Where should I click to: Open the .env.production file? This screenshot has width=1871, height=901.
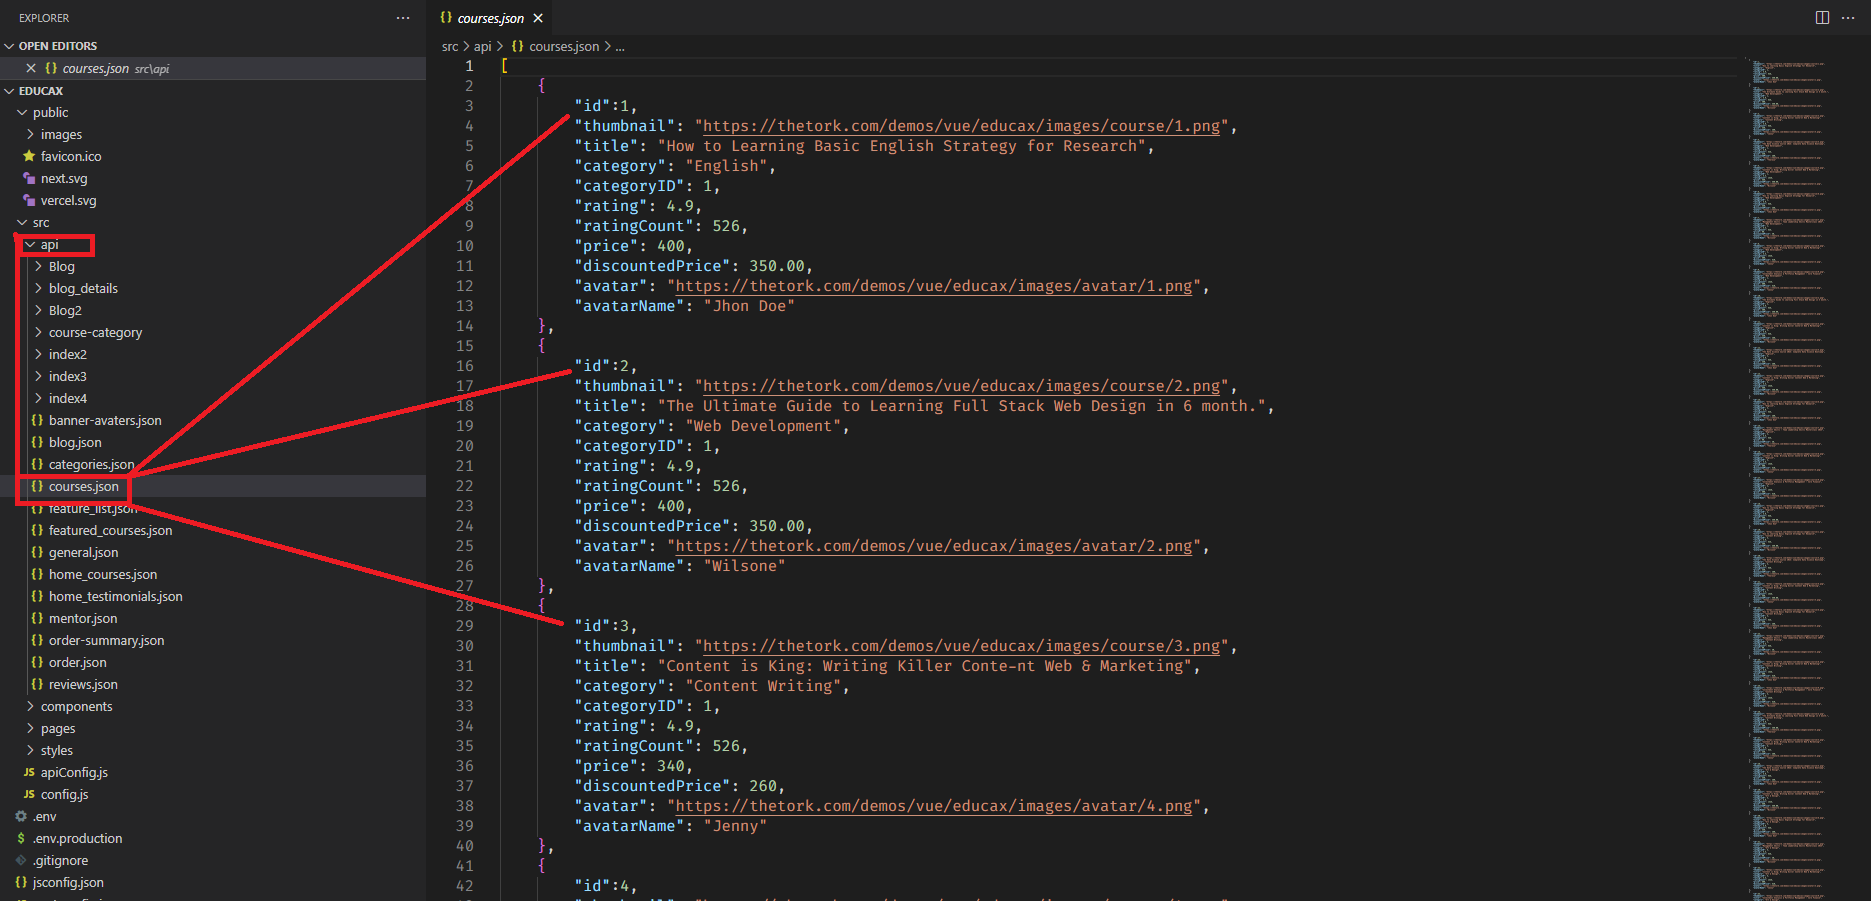pyautogui.click(x=77, y=838)
